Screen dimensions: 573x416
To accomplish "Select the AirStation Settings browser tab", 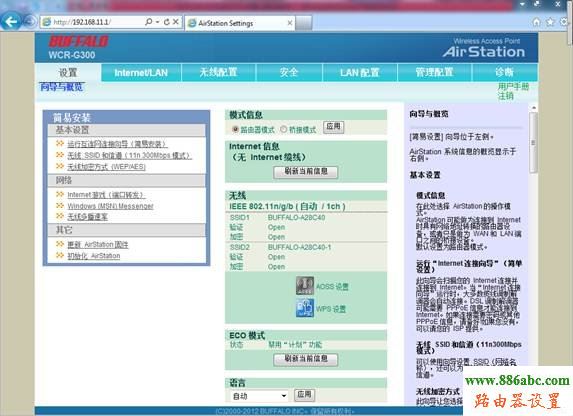I will coord(239,23).
